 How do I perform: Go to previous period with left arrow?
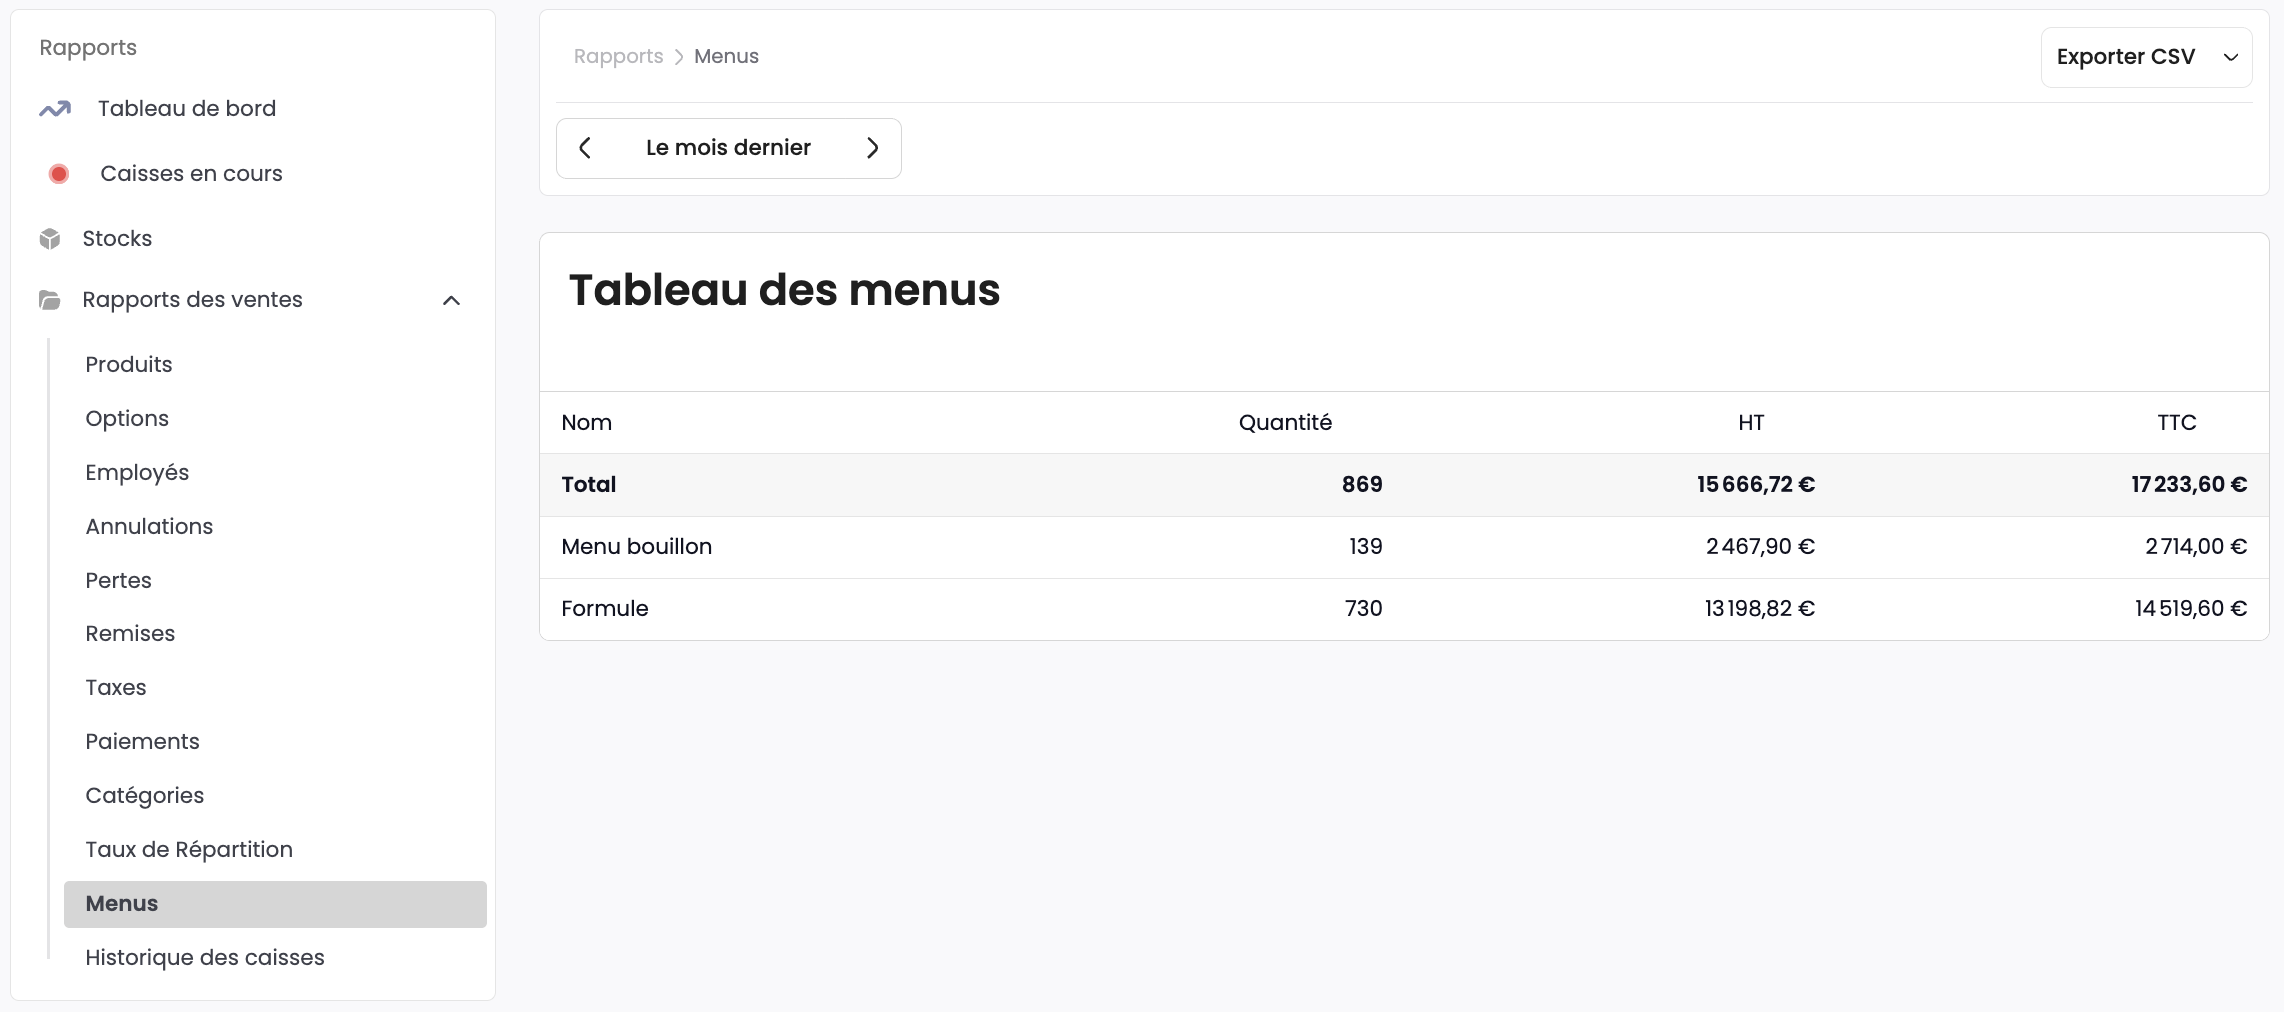click(x=586, y=148)
